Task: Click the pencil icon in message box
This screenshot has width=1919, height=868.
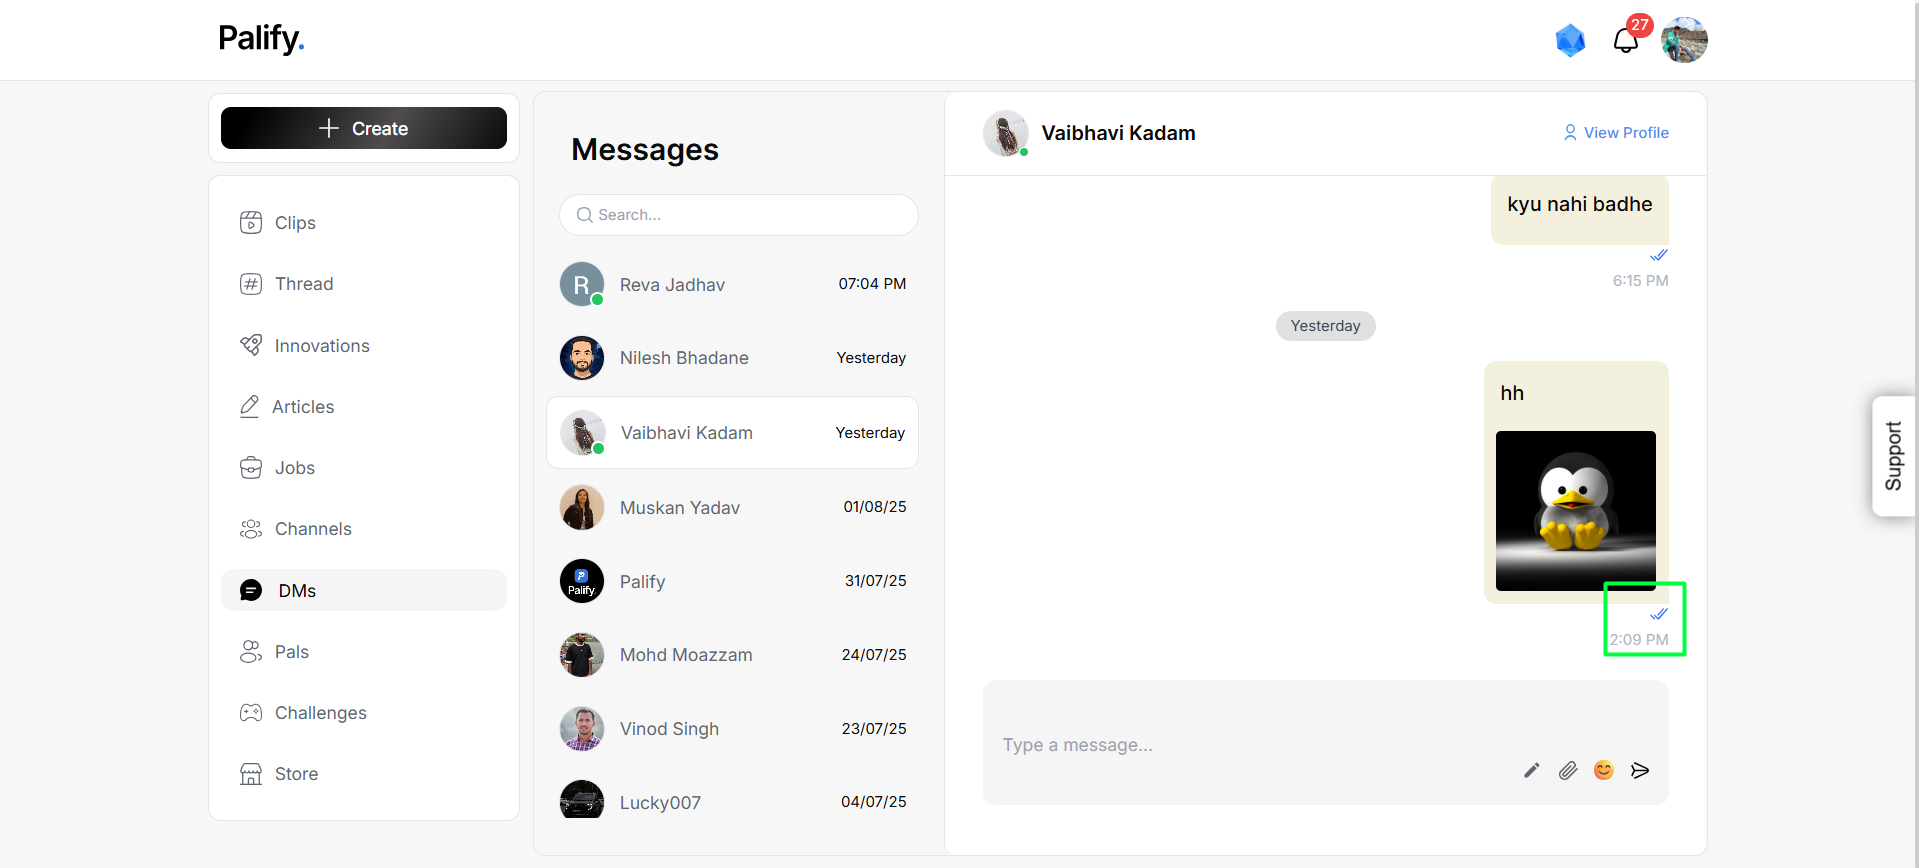Action: (1531, 770)
